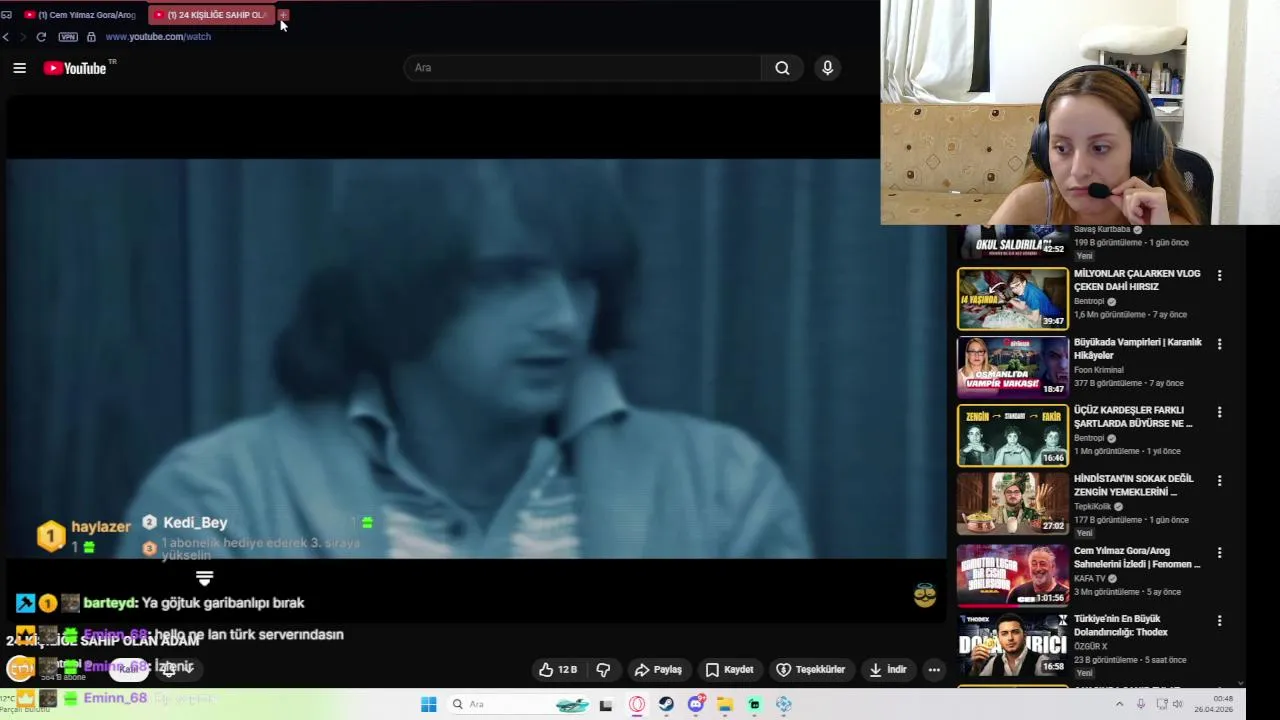
Task: Visit the TepkiKolik channel name
Action: click(1092, 506)
